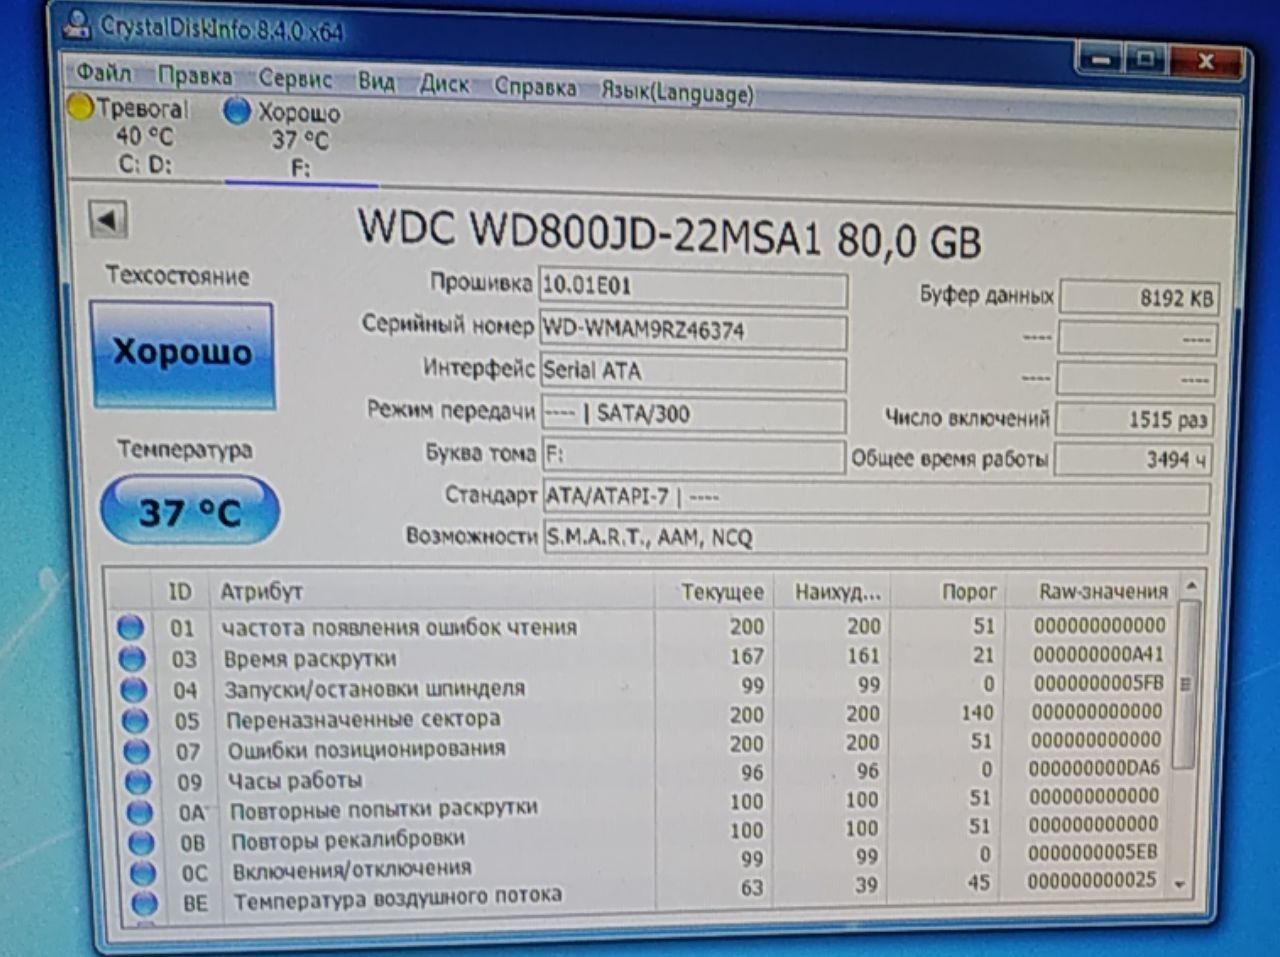Click the Raw-значения column header
Viewport: 1280px width, 957px height.
(1091, 591)
